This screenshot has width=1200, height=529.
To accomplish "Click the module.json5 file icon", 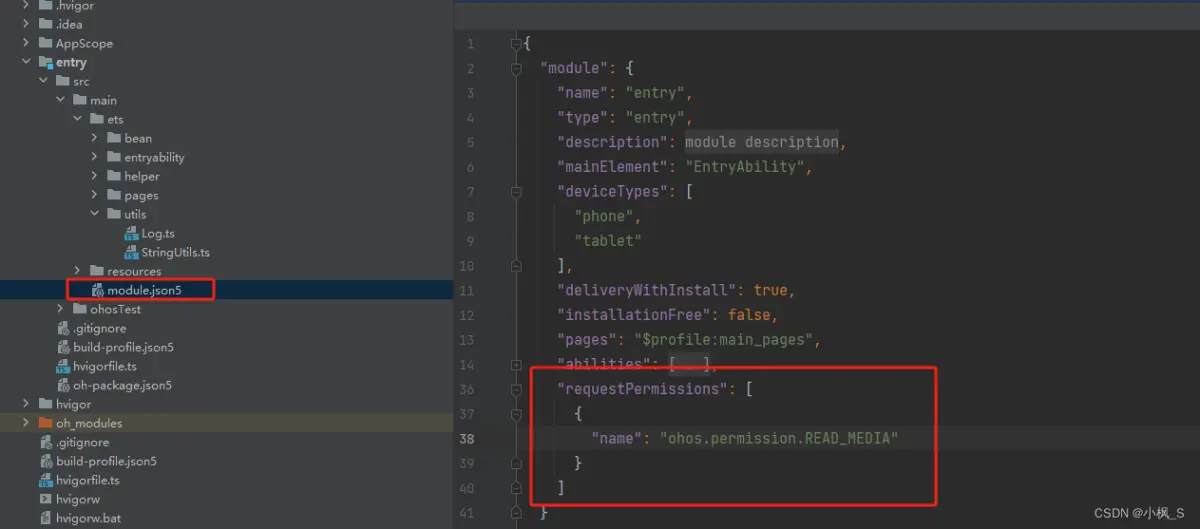I will point(98,290).
